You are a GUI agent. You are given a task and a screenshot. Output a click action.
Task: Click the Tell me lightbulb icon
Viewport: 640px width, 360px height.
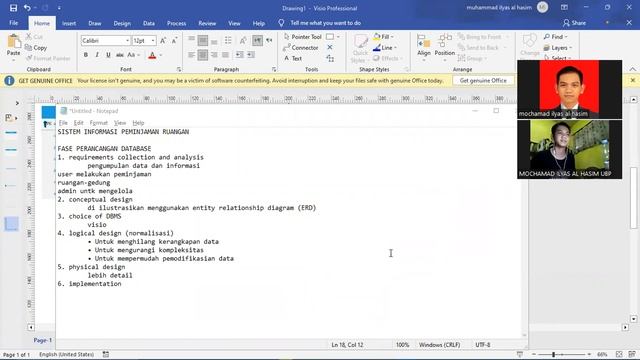coord(281,23)
